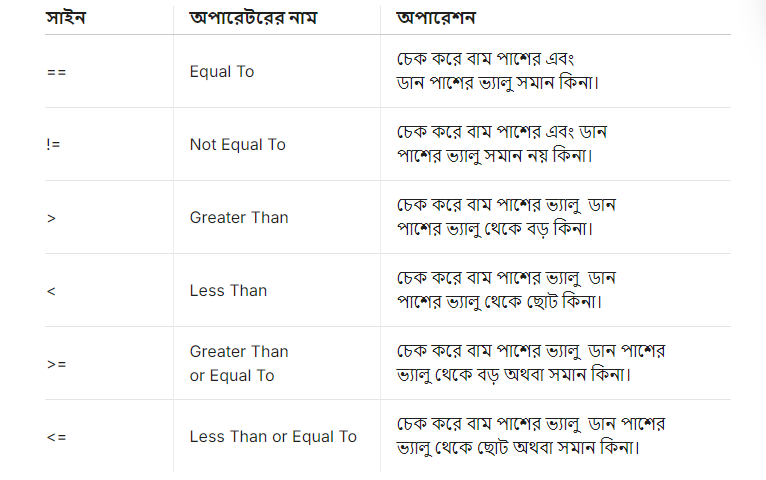
Task: Click the <= sign cell
Action: 56,437
